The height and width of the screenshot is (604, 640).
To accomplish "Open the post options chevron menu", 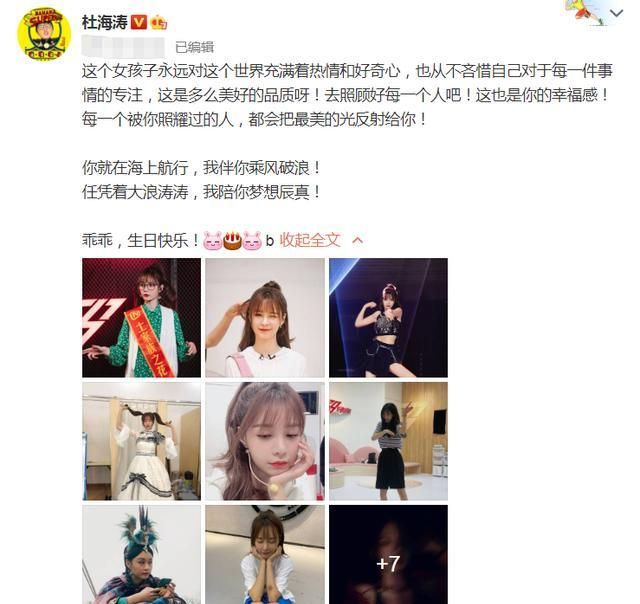I will [616, 13].
